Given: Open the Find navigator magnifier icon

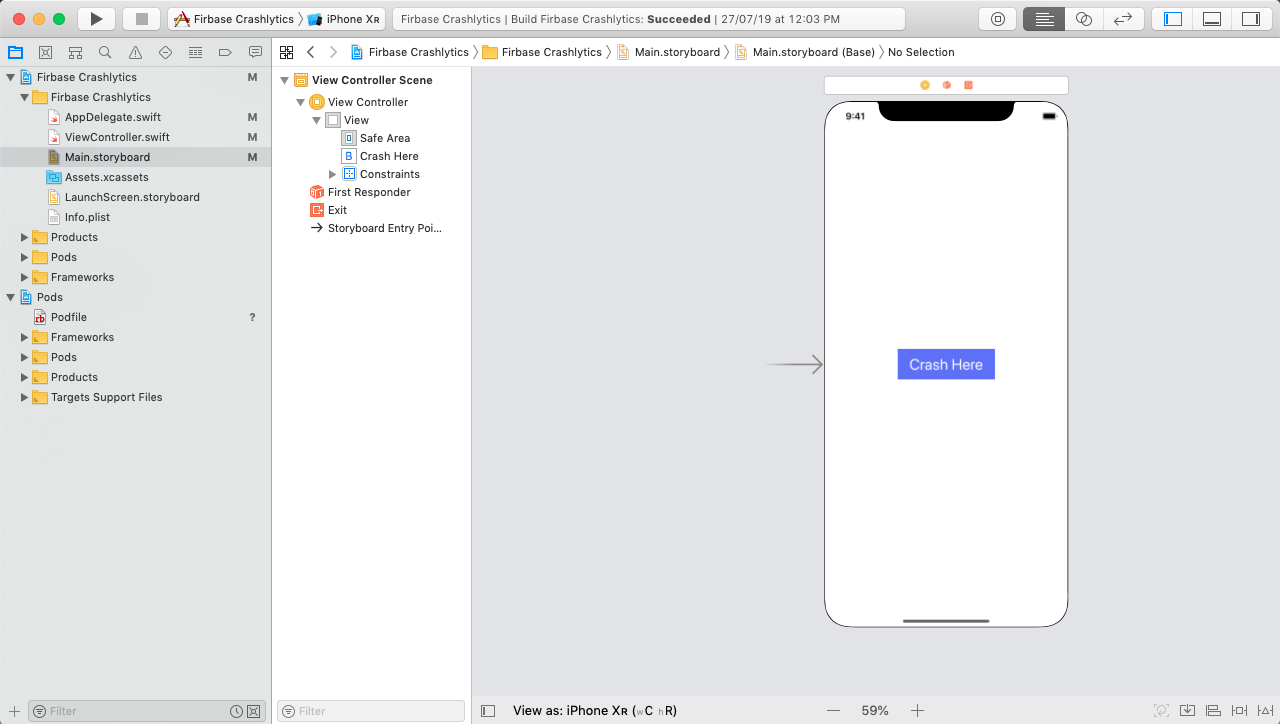Looking at the screenshot, I should coord(105,52).
